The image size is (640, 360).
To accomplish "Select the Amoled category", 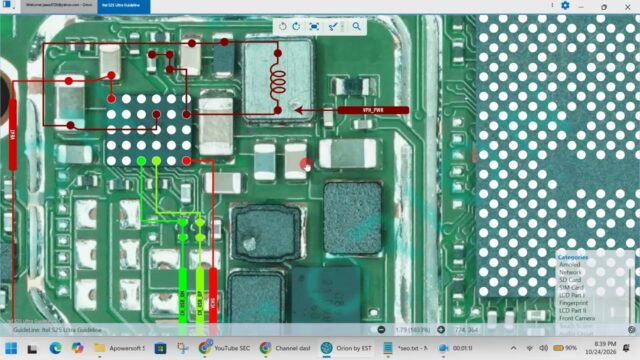I will tap(569, 264).
